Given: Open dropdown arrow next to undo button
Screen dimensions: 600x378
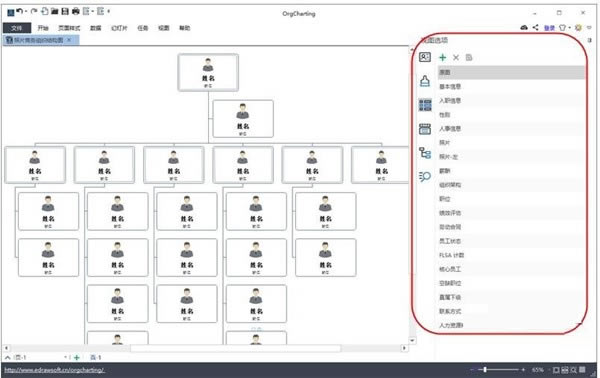Looking at the screenshot, I should click(x=26, y=11).
